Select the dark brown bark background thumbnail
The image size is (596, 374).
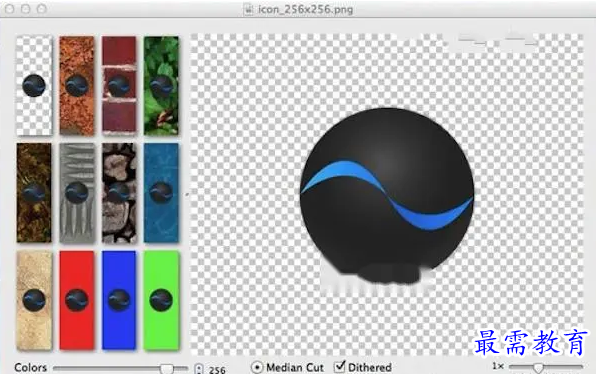(x=34, y=193)
